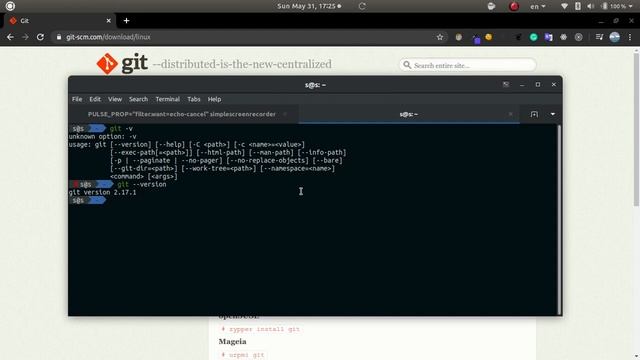The width and height of the screenshot is (640, 360).
Task: Open the media control playlist icon
Action: point(599,37)
